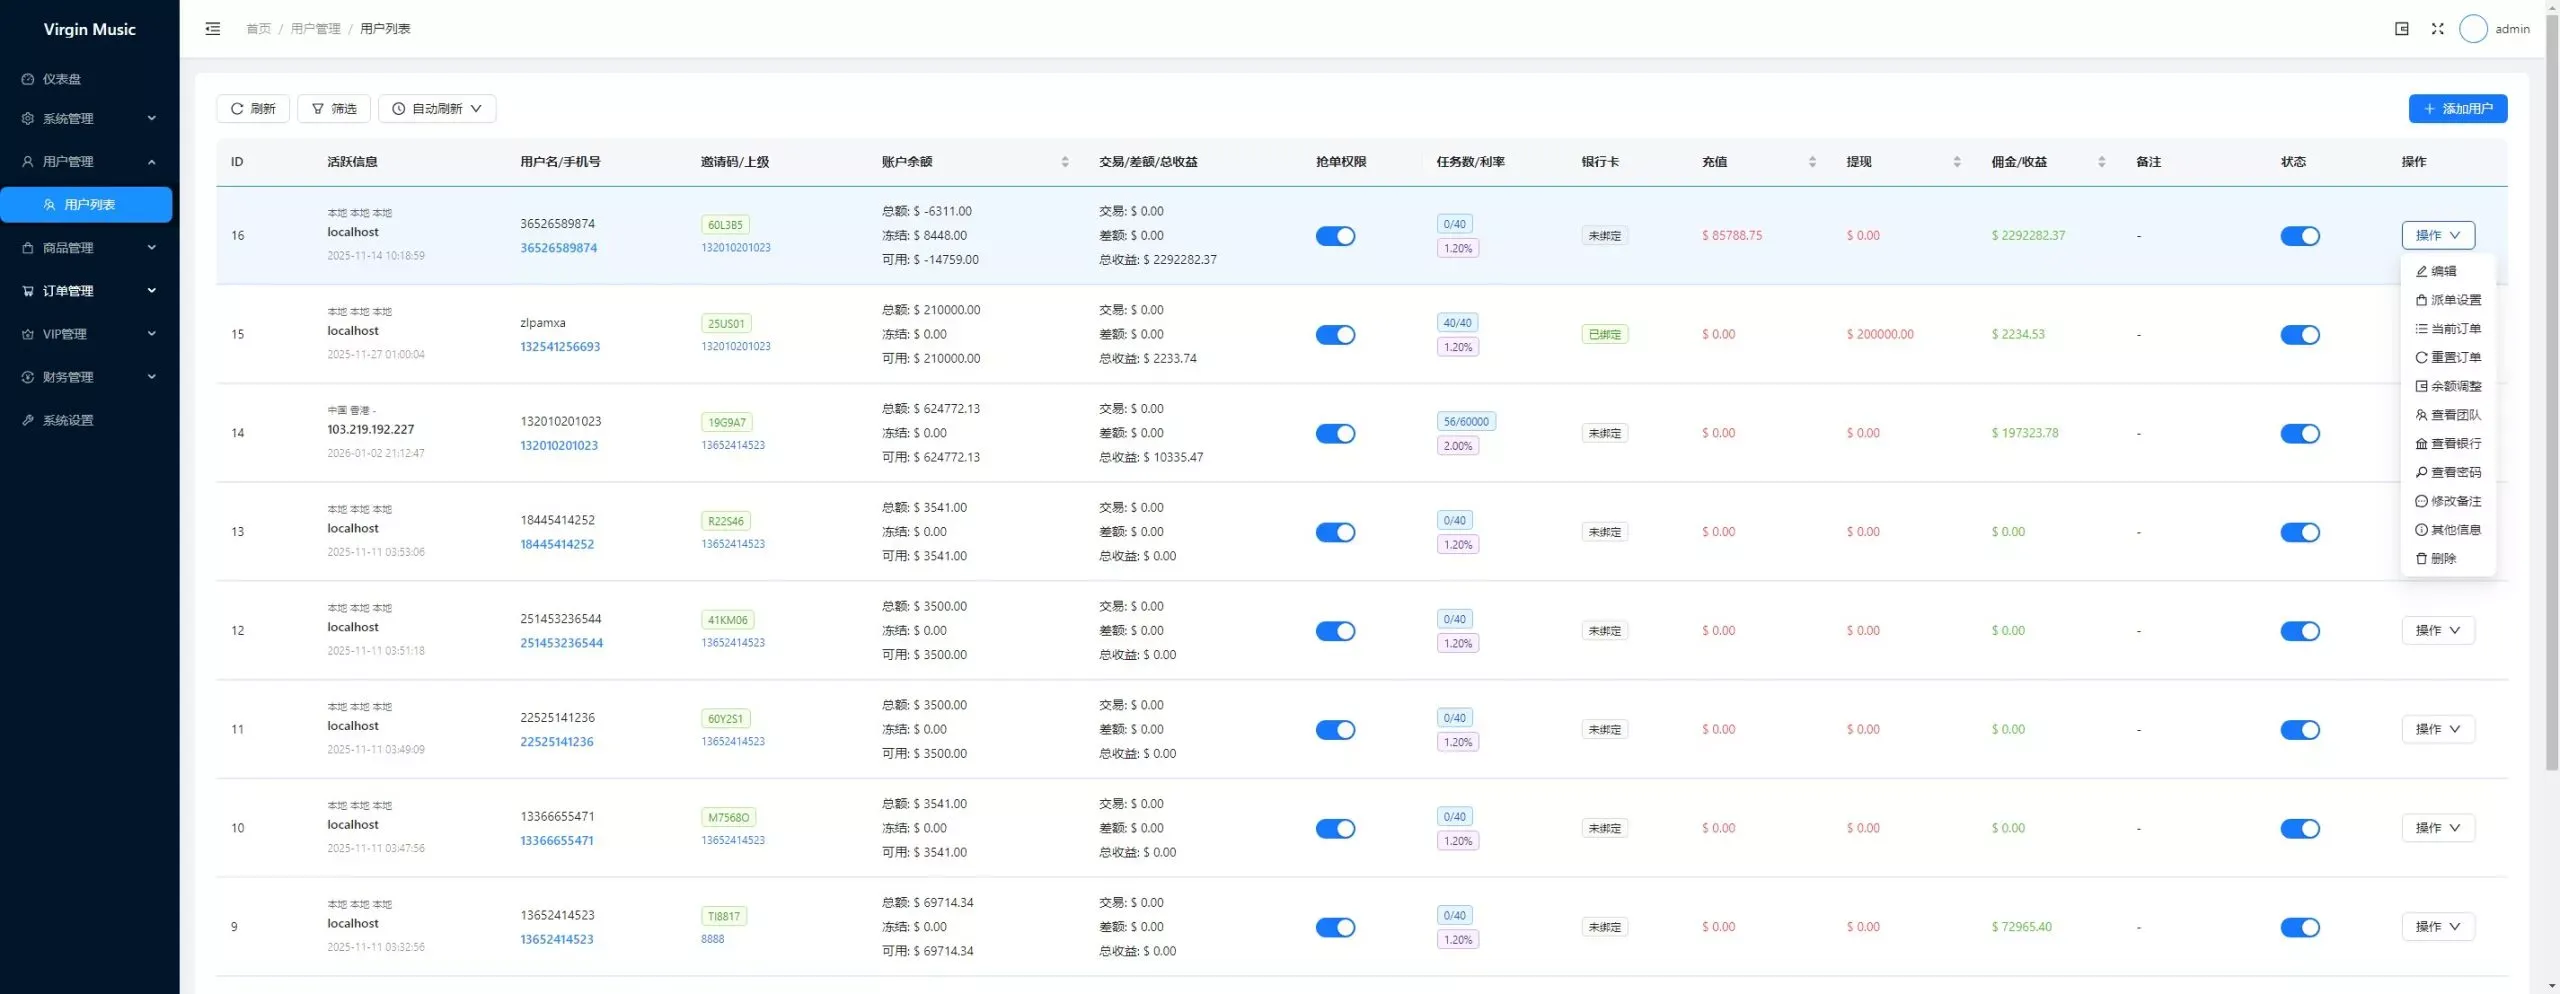
Task: Click the invite code tag 25US01
Action: pos(726,324)
